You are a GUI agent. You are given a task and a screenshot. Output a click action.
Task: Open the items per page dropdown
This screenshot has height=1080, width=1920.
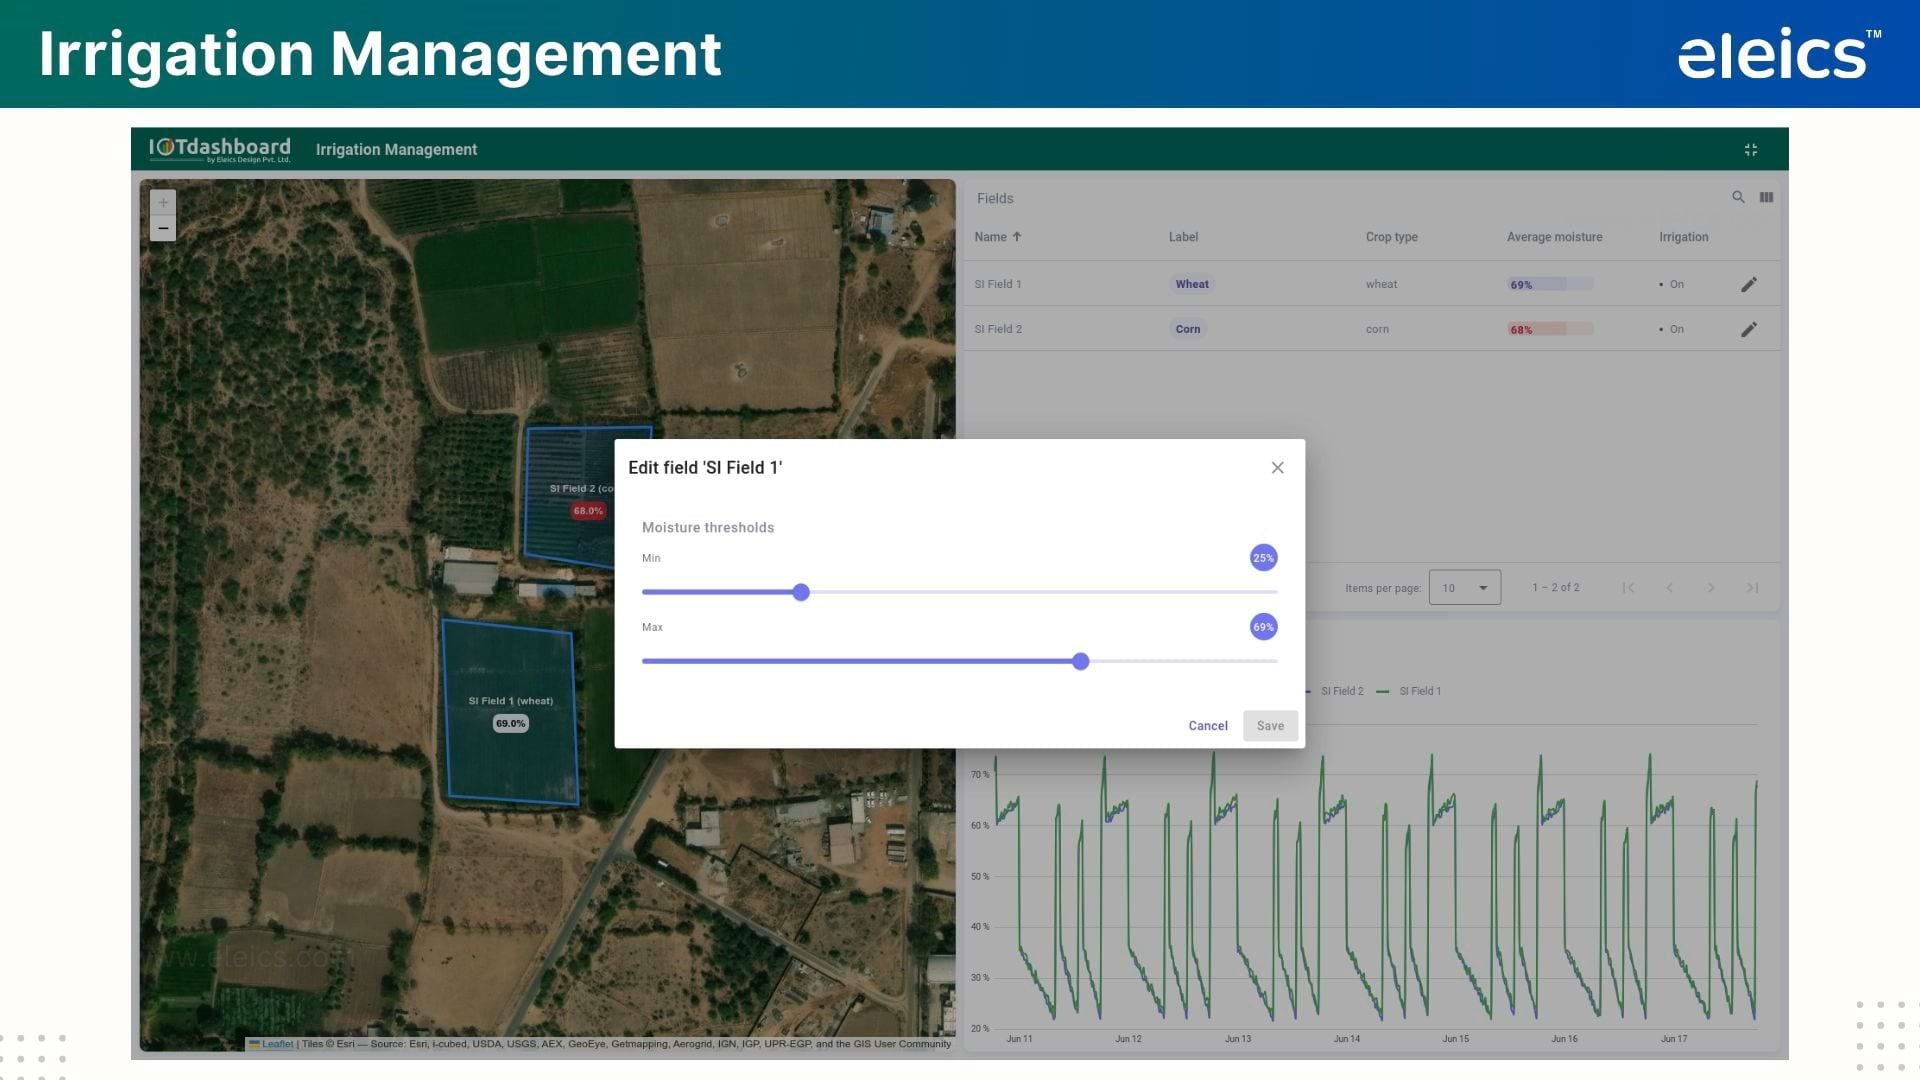[1465, 588]
